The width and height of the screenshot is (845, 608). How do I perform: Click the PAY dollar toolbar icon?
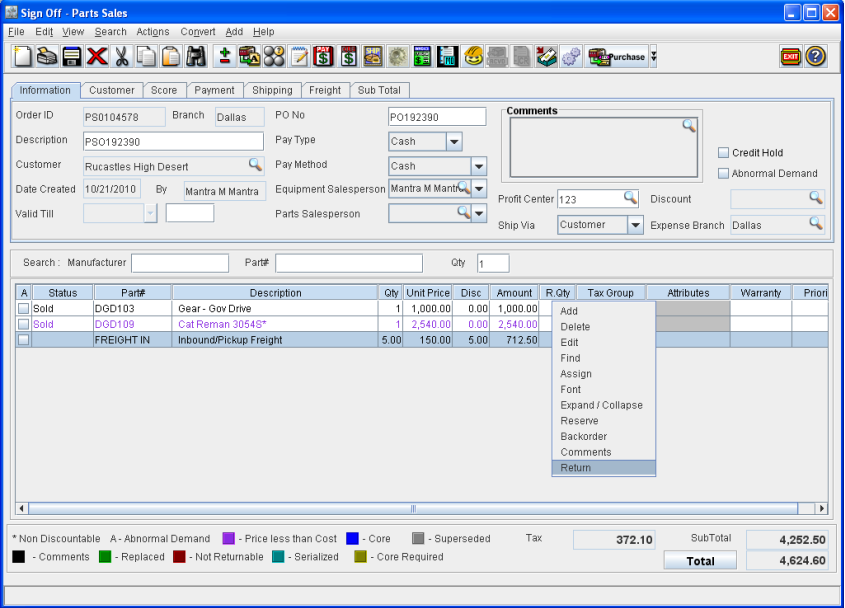[323, 56]
